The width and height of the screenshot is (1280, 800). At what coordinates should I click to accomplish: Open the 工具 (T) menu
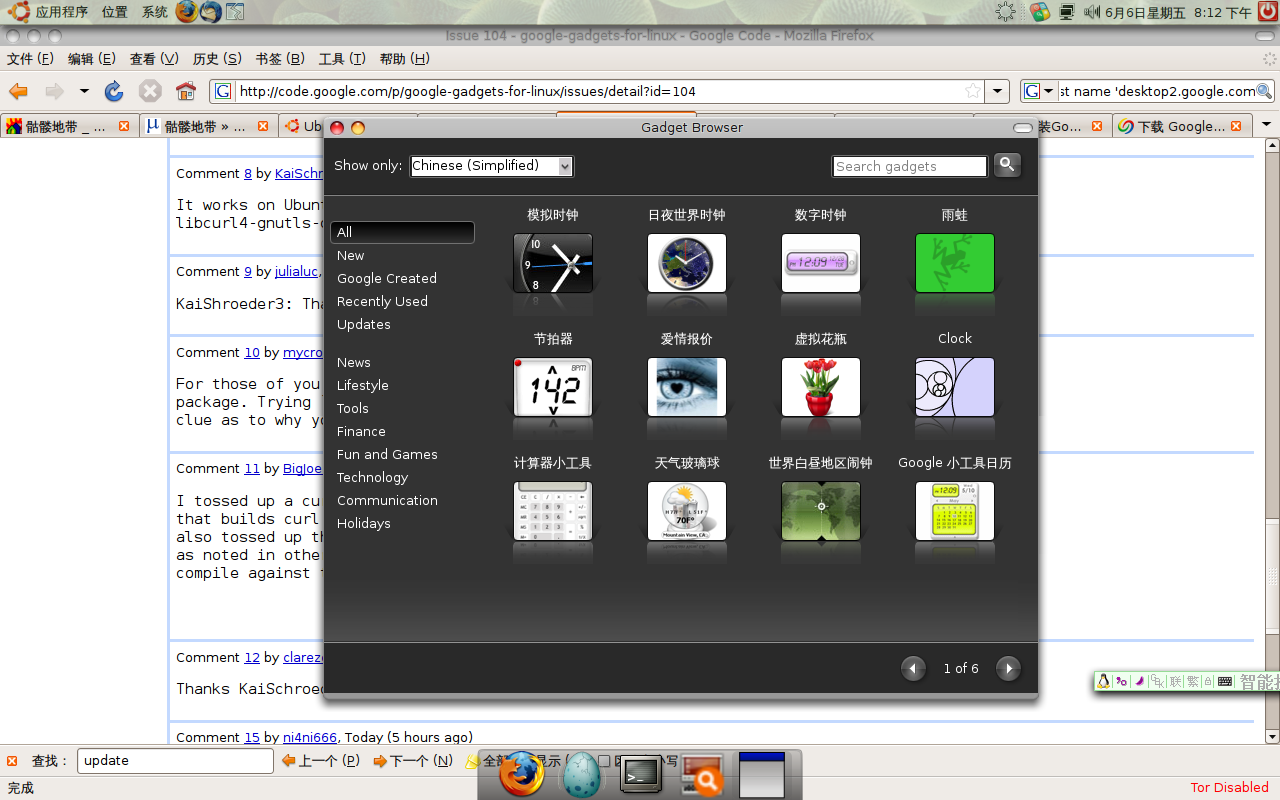coord(342,59)
